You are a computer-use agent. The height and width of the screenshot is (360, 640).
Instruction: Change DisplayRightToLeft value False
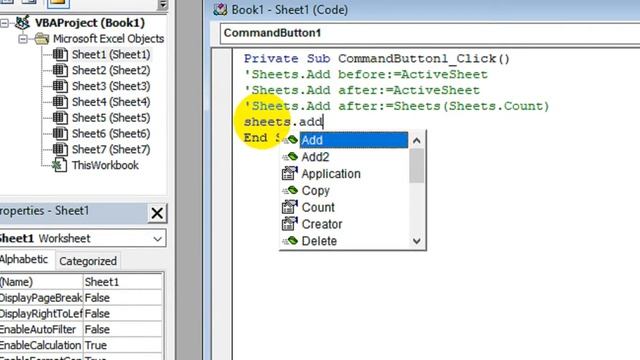pyautogui.click(x=123, y=314)
